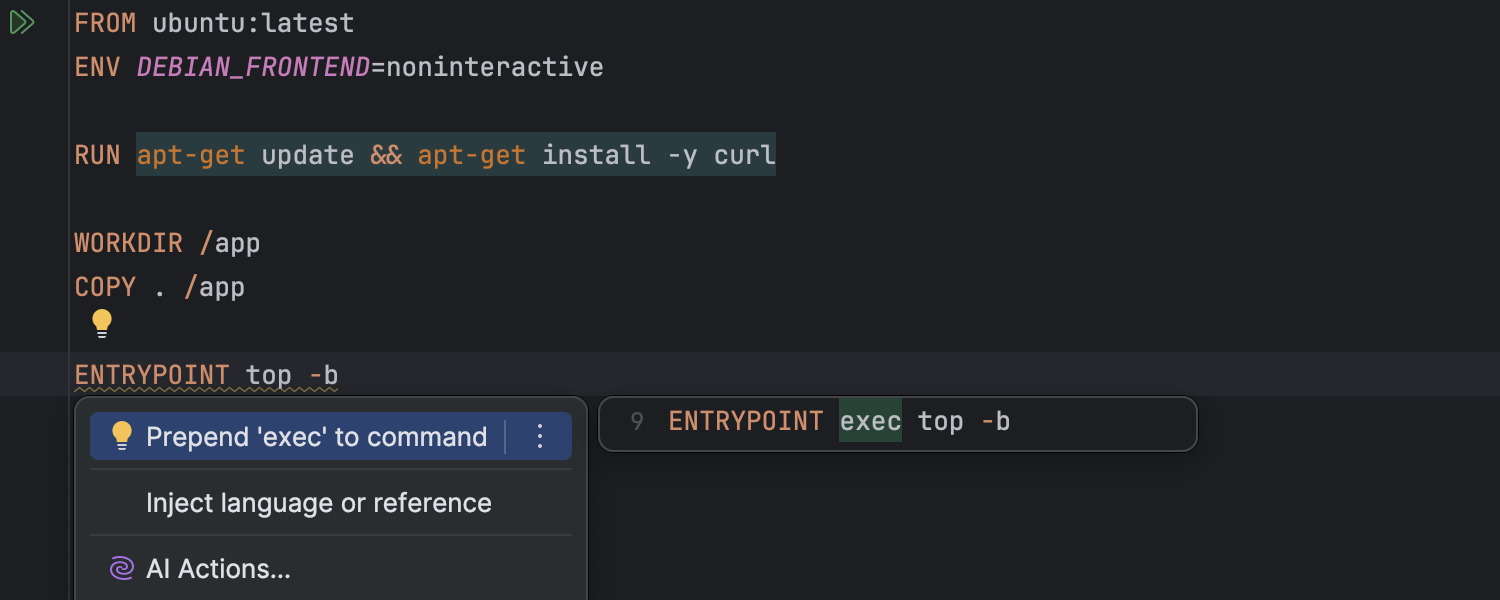Click the lightbulb icon beside Prepend 'exec'

click(x=122, y=436)
